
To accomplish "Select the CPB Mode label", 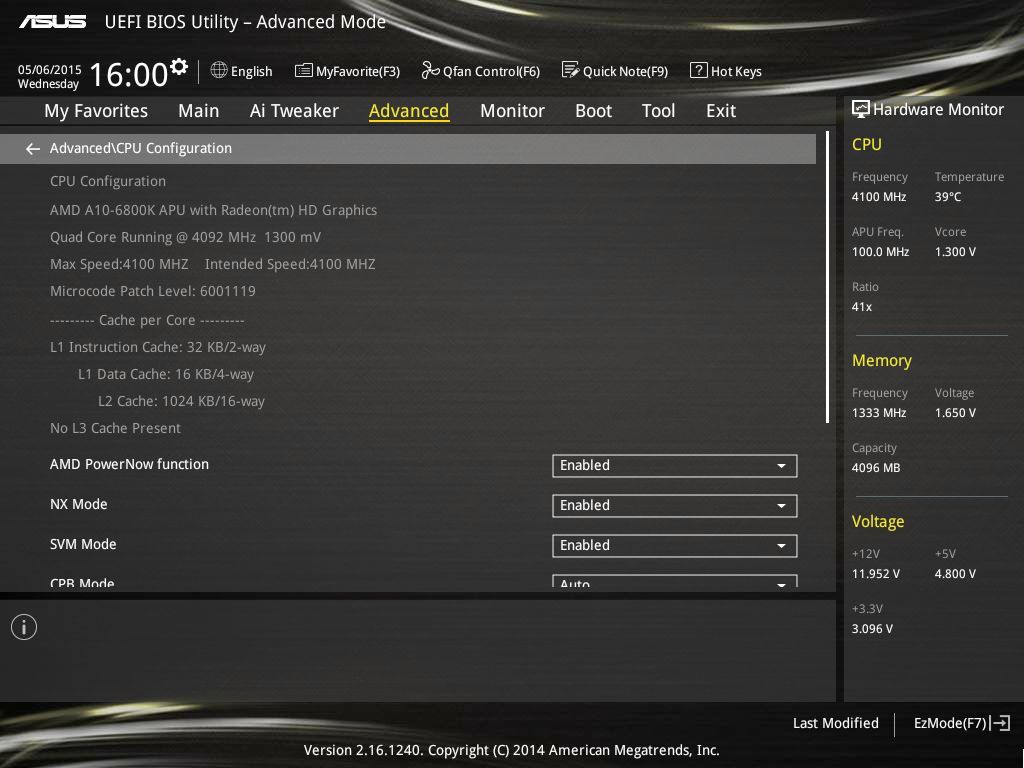I will (82, 582).
